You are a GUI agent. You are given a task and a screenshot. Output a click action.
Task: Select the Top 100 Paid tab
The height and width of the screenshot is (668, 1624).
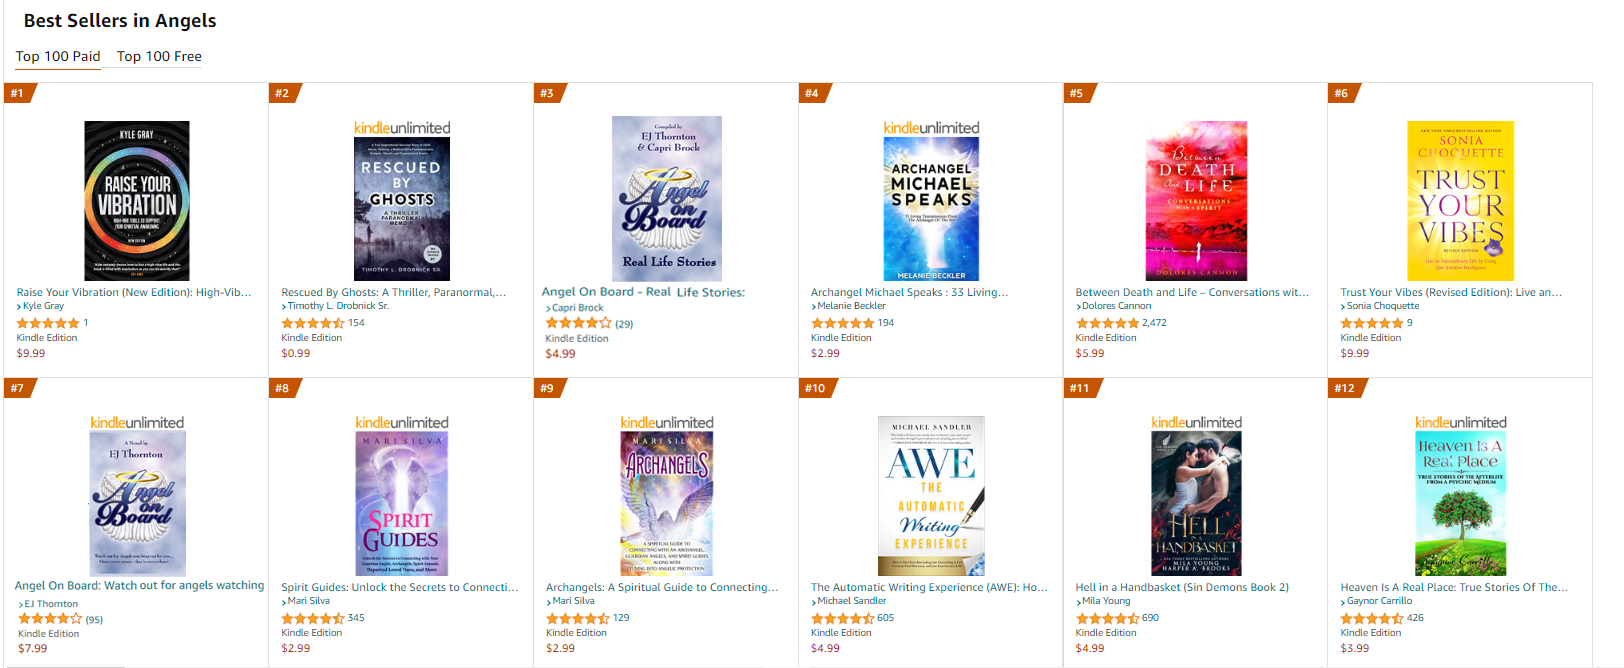click(x=58, y=56)
